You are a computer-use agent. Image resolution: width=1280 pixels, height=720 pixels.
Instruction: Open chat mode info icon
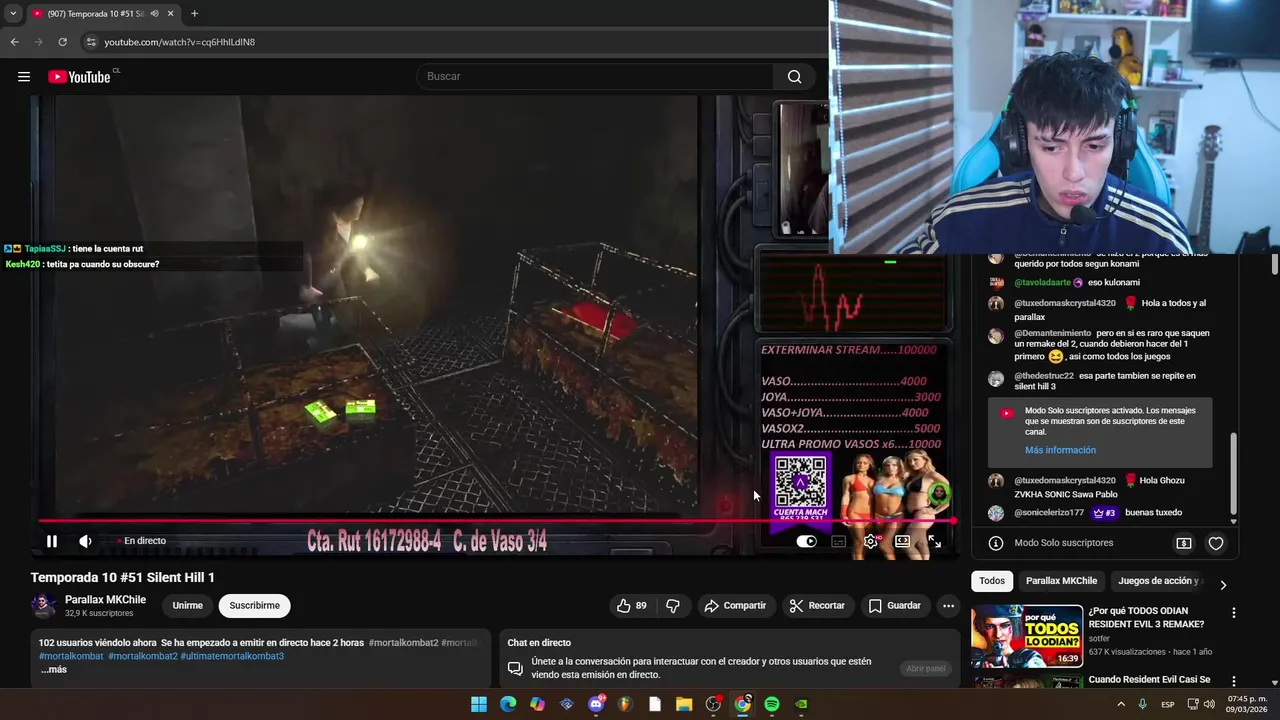[996, 543]
